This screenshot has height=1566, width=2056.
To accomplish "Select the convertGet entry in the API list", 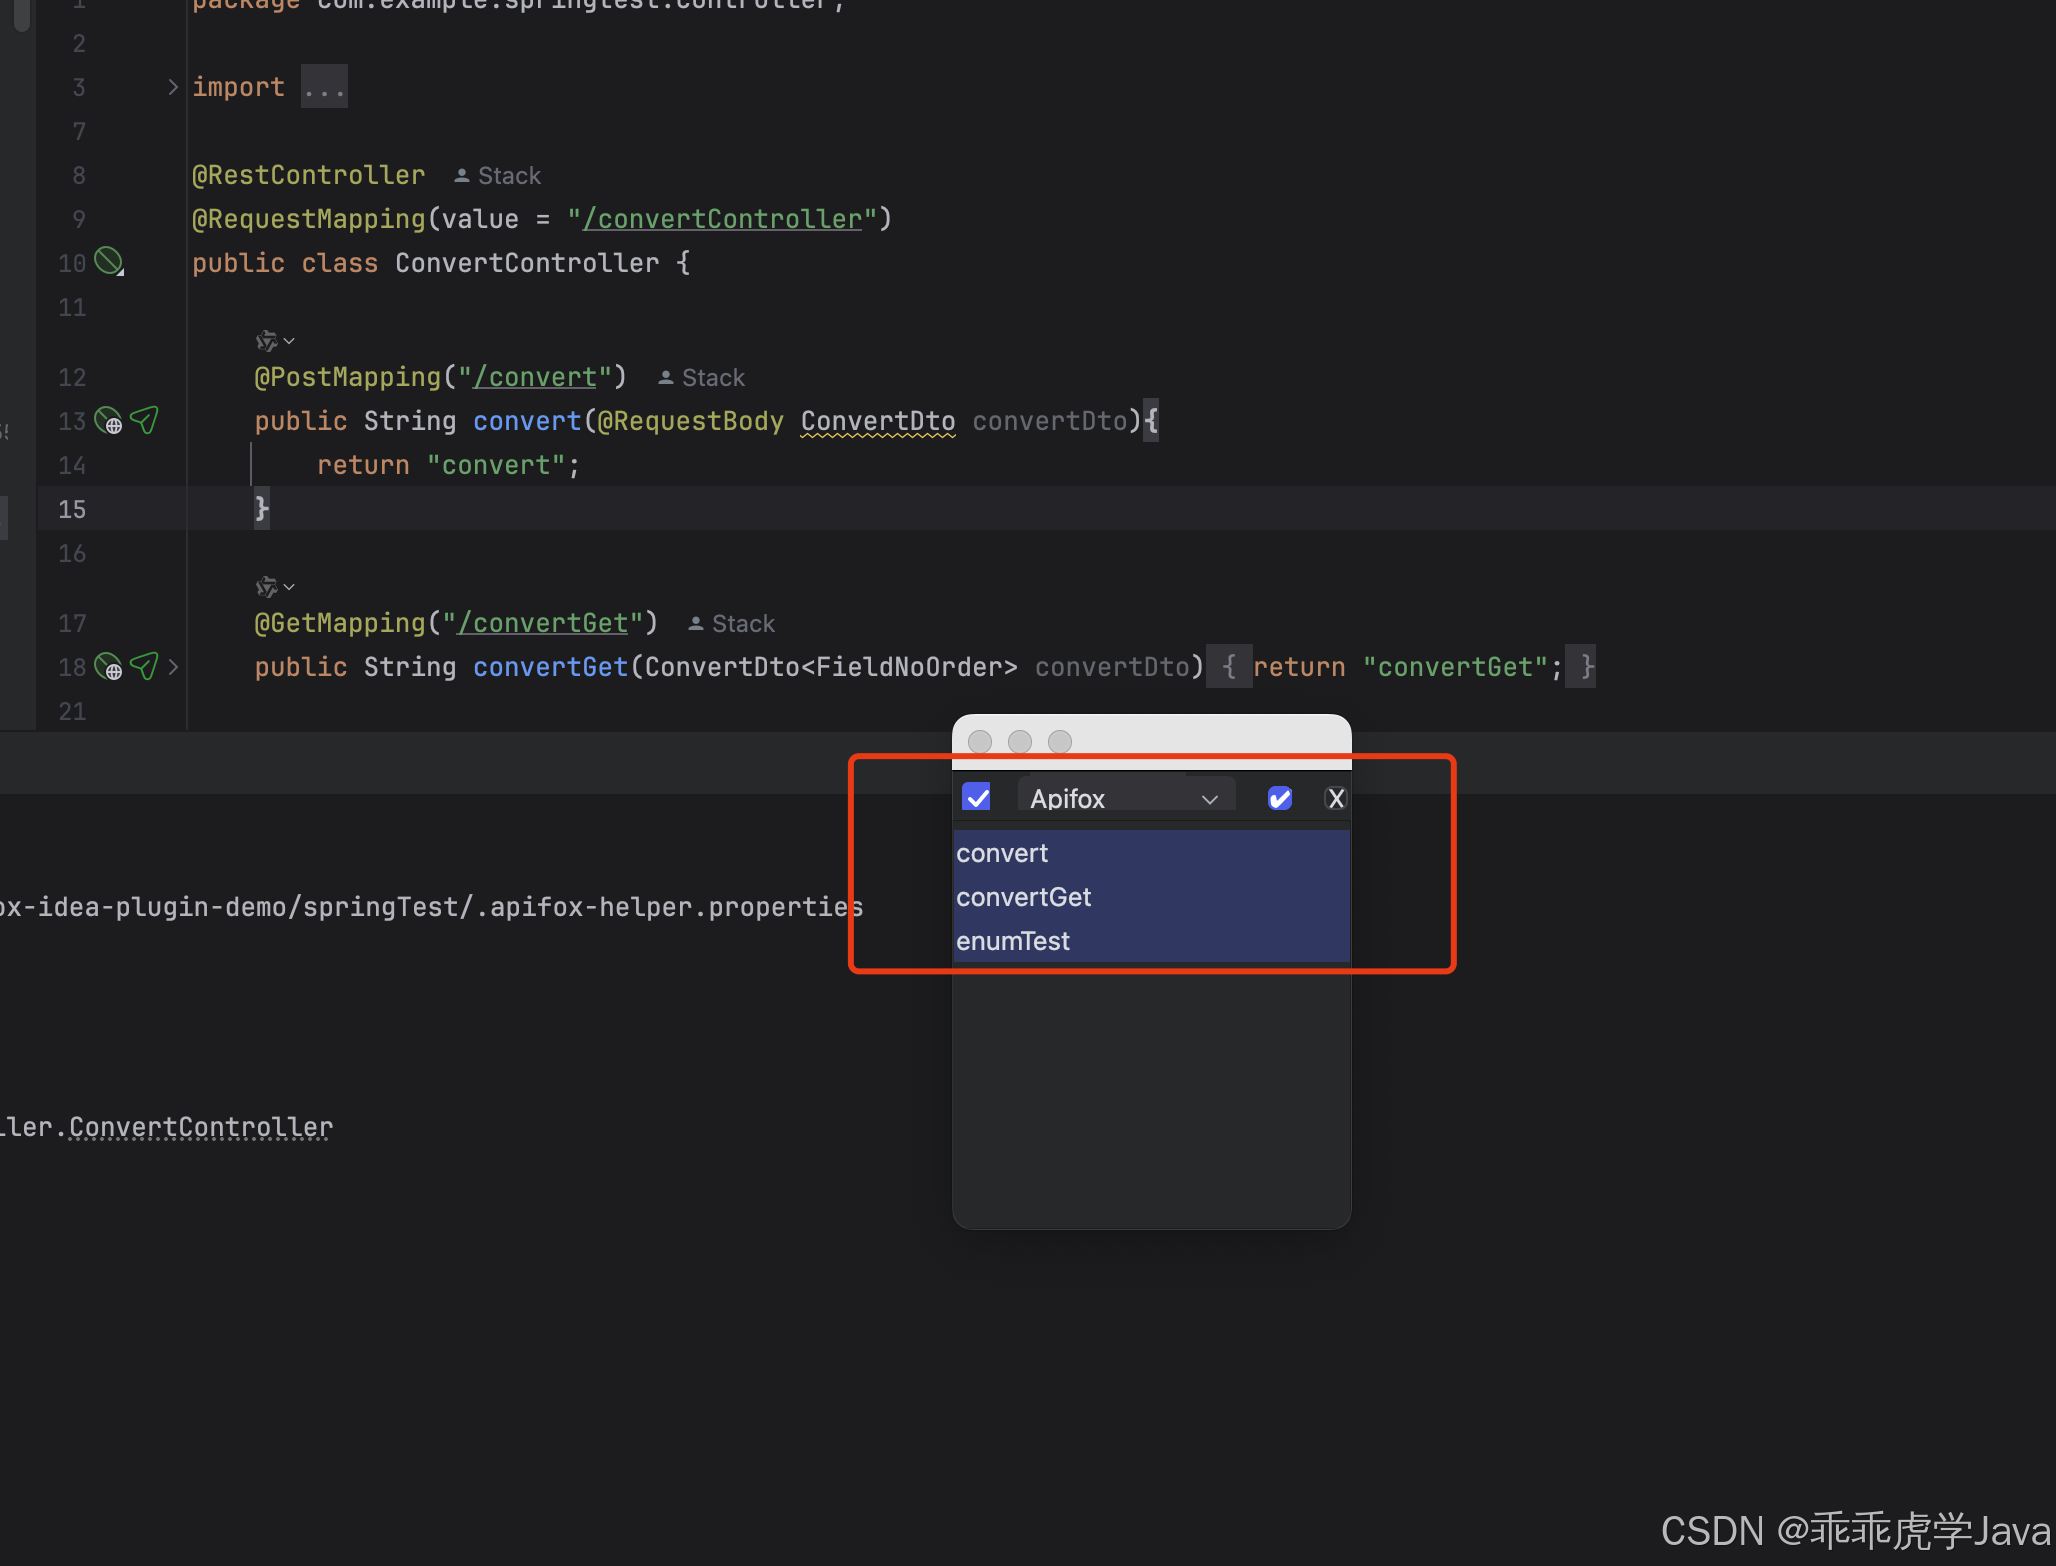I will pyautogui.click(x=1023, y=897).
